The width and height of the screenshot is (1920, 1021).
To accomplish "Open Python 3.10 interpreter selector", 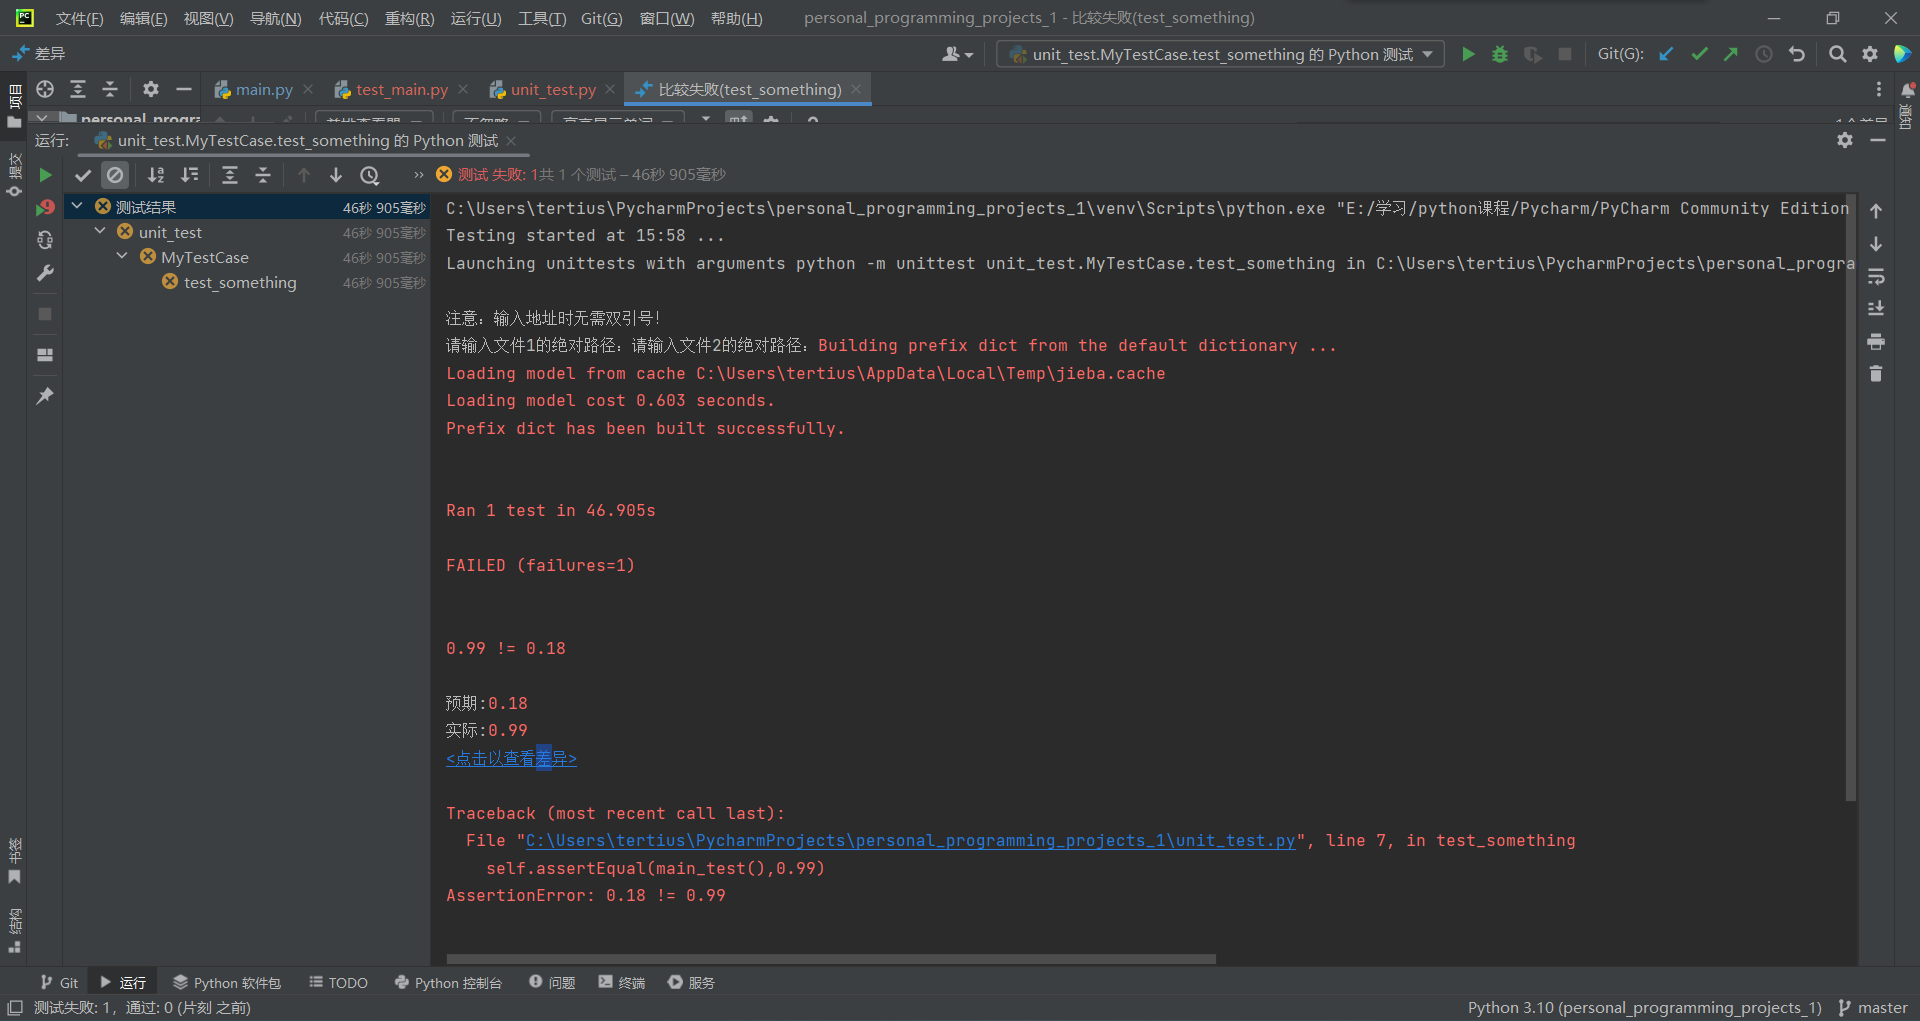I will click(x=1644, y=1008).
